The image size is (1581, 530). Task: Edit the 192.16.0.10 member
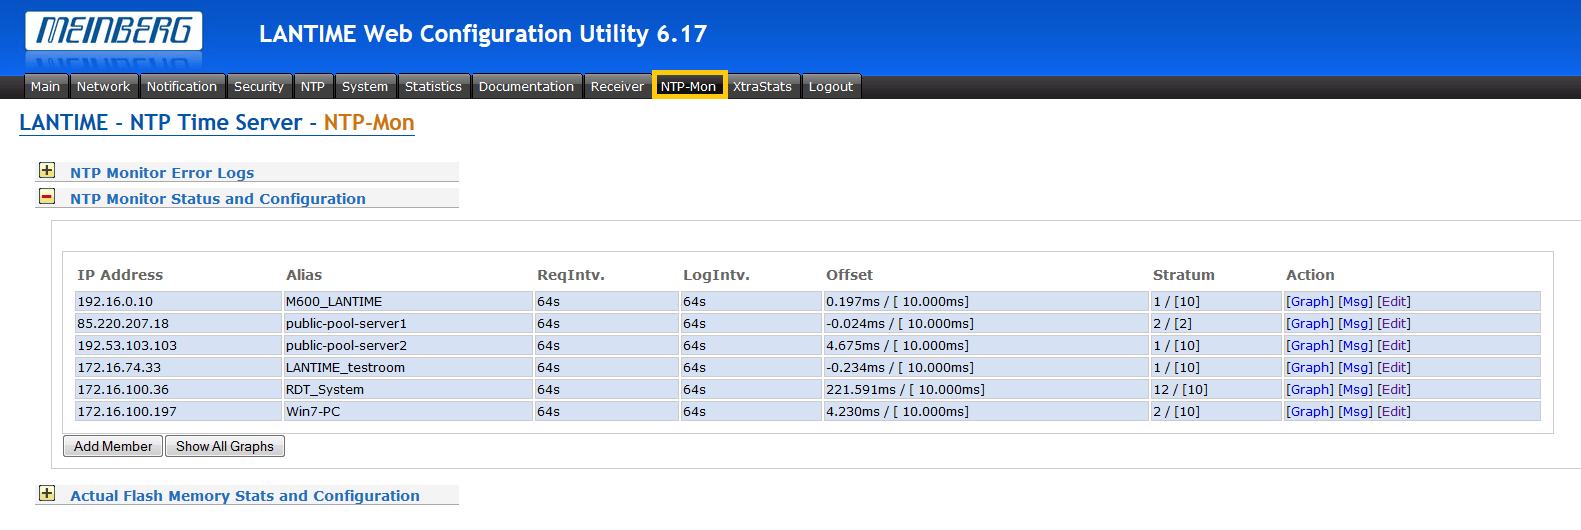point(1394,301)
